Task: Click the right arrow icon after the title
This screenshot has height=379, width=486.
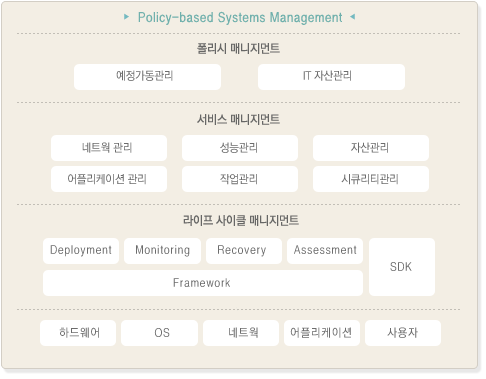Action: point(352,17)
